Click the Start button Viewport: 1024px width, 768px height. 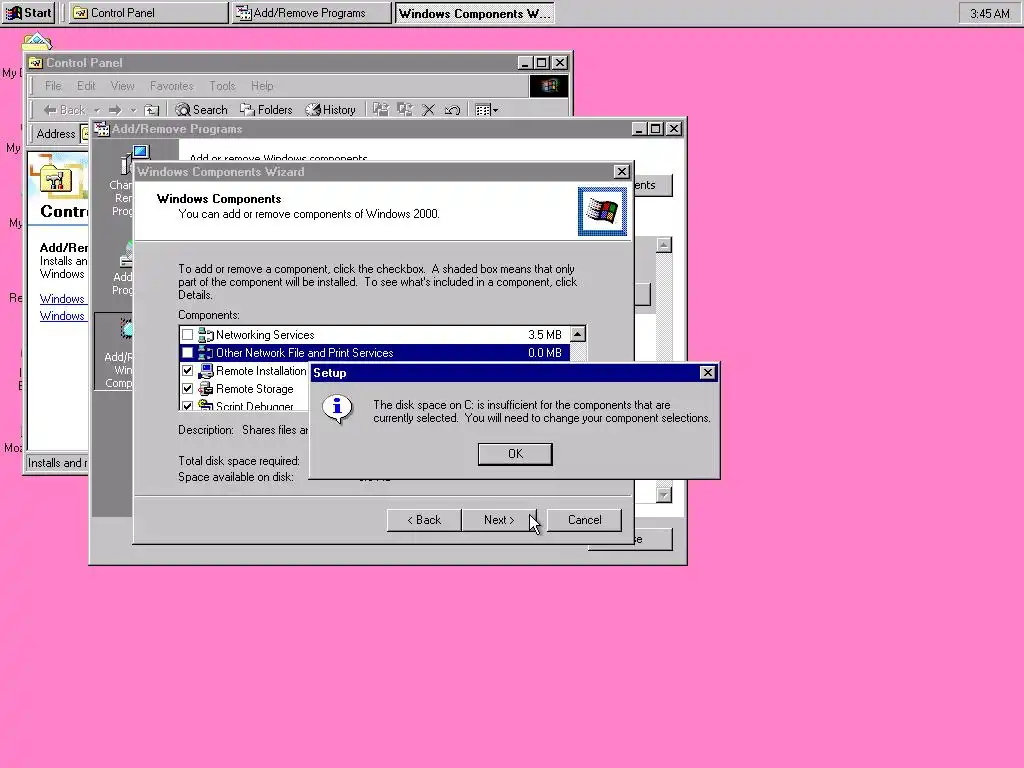pos(29,13)
